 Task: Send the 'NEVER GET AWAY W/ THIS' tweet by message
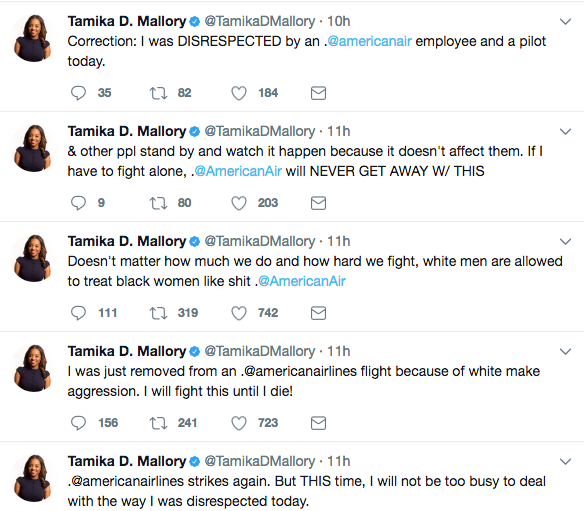(318, 203)
